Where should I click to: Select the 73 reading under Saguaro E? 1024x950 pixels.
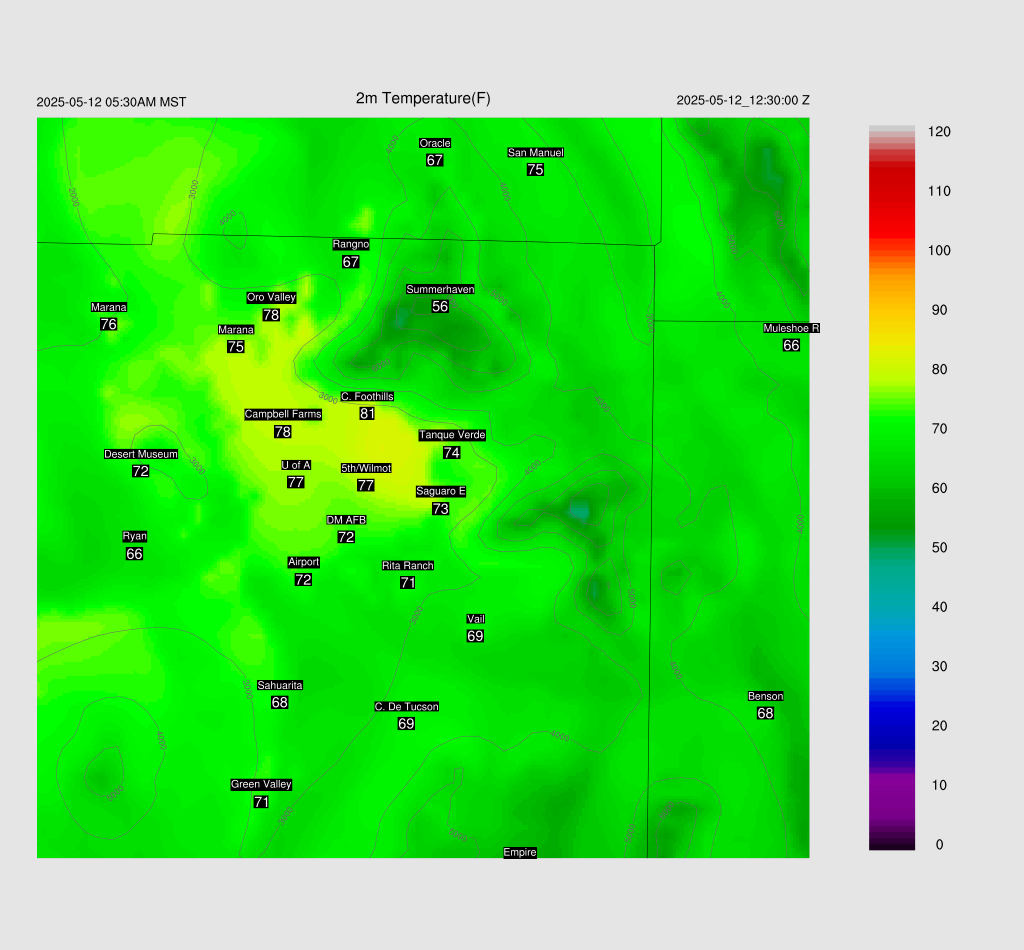(441, 509)
